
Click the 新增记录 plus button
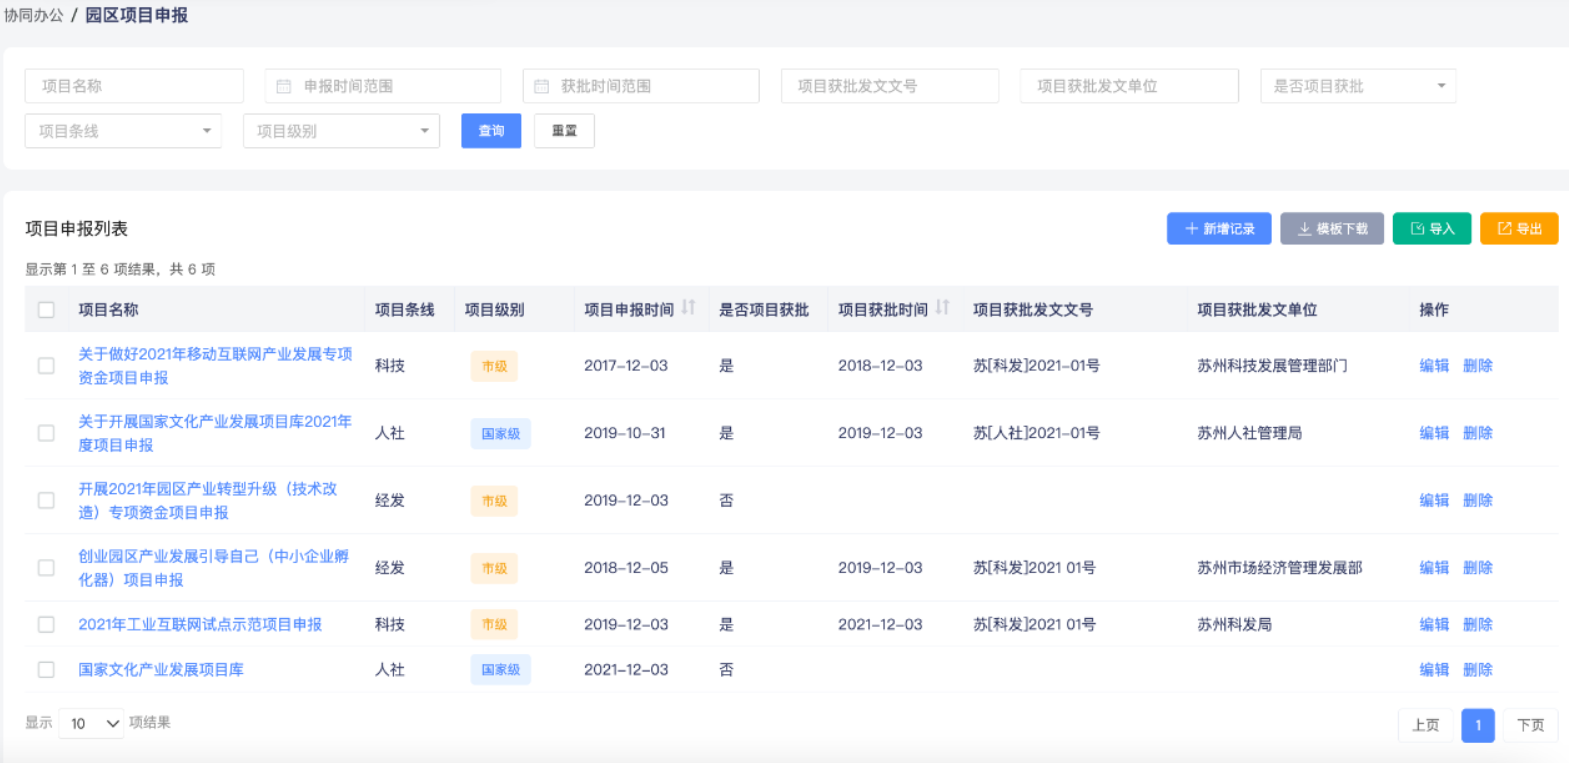pyautogui.click(x=1218, y=229)
